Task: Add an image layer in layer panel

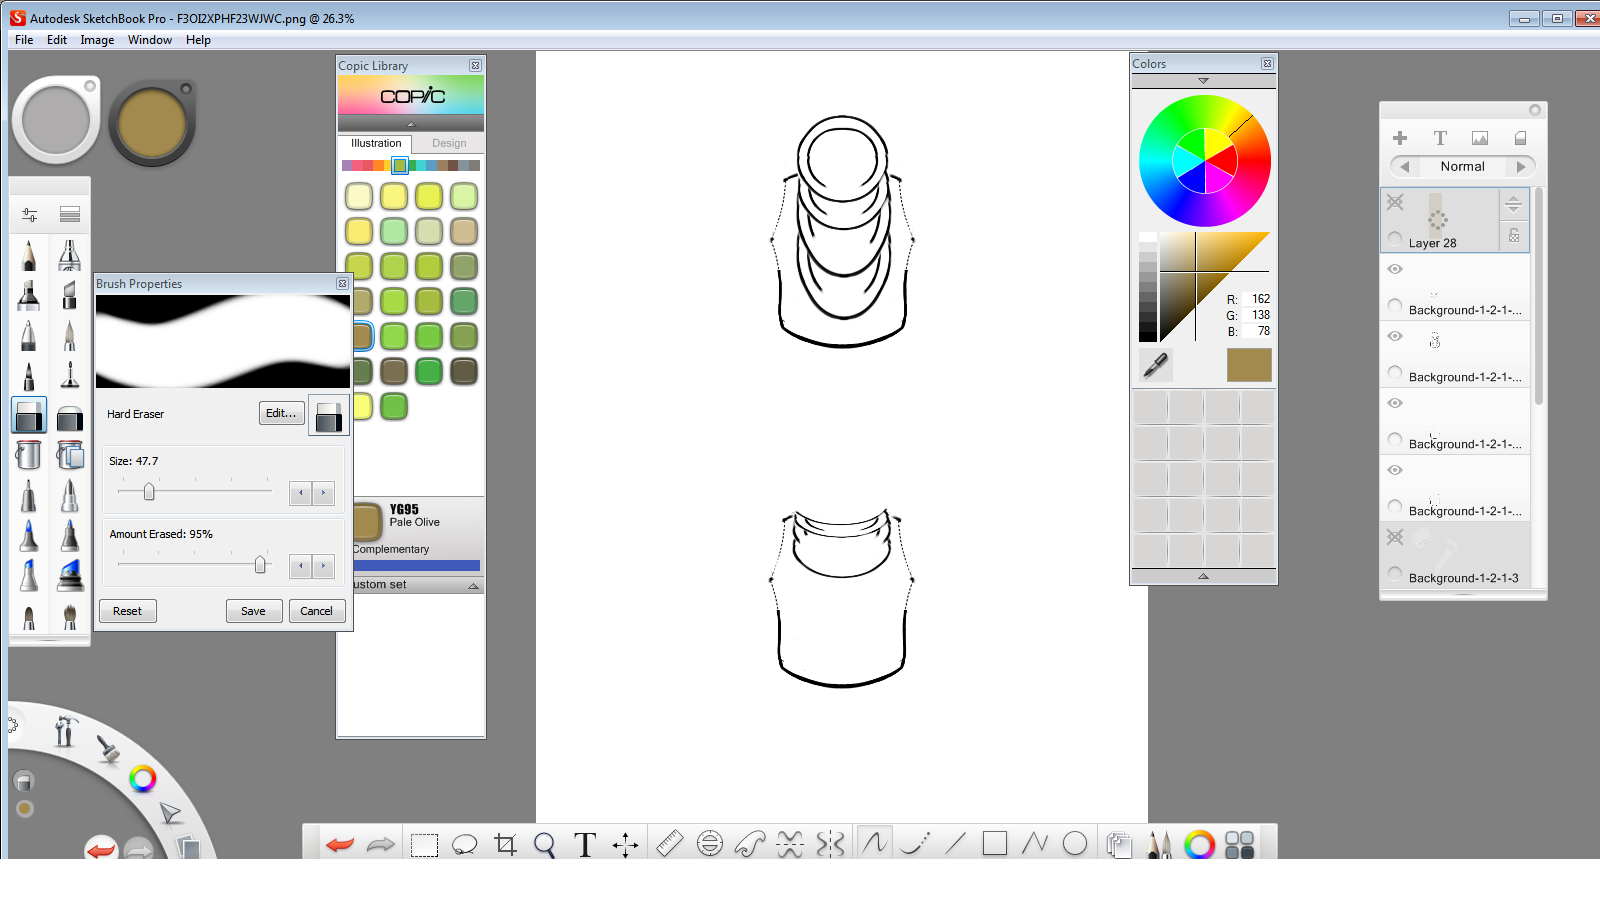Action: tap(1480, 138)
